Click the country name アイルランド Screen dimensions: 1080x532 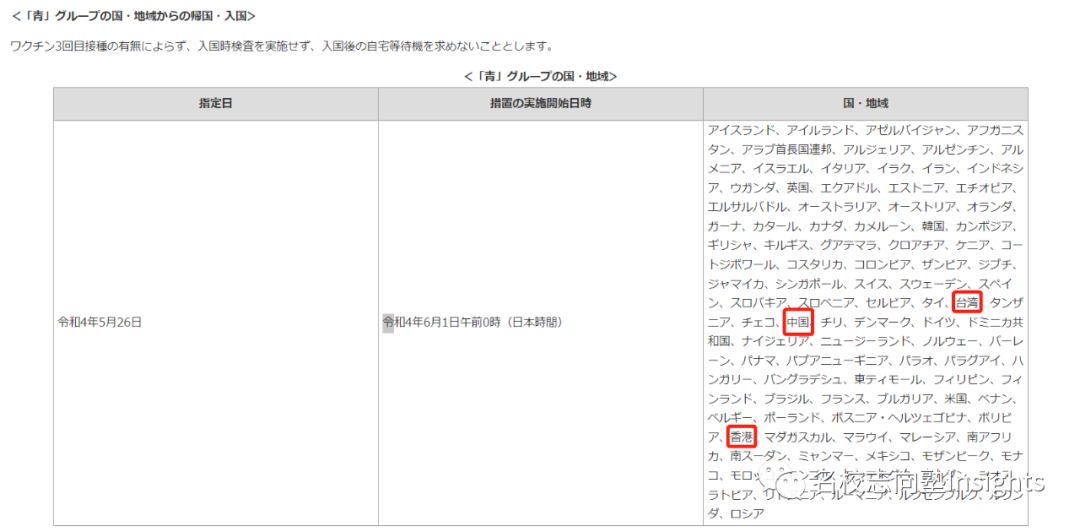point(820,130)
